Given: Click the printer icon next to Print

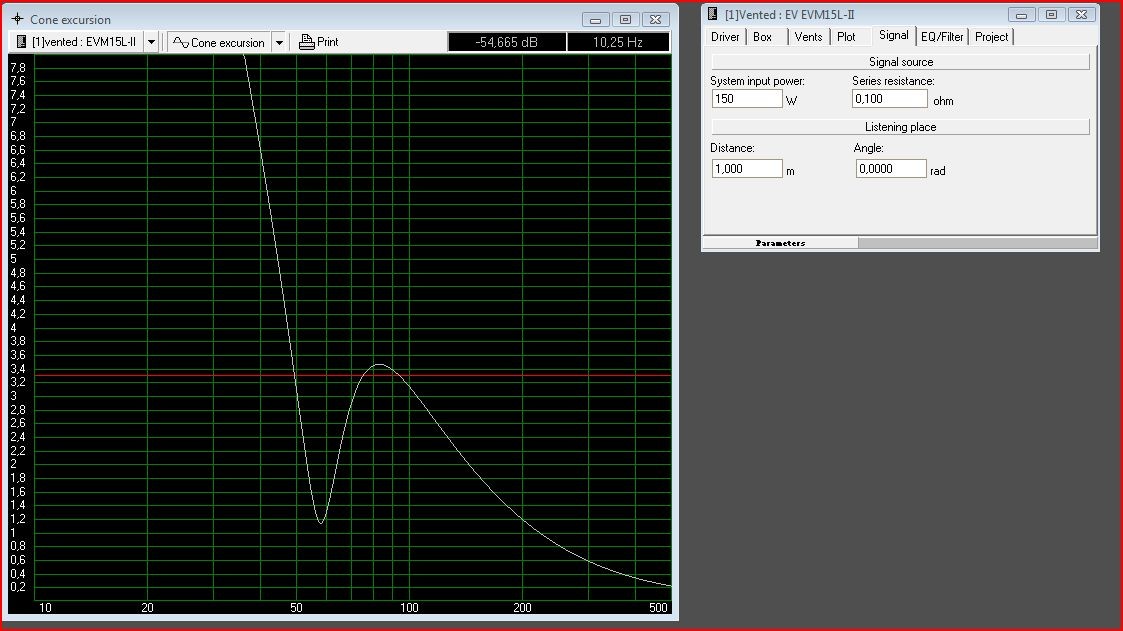Looking at the screenshot, I should point(307,42).
